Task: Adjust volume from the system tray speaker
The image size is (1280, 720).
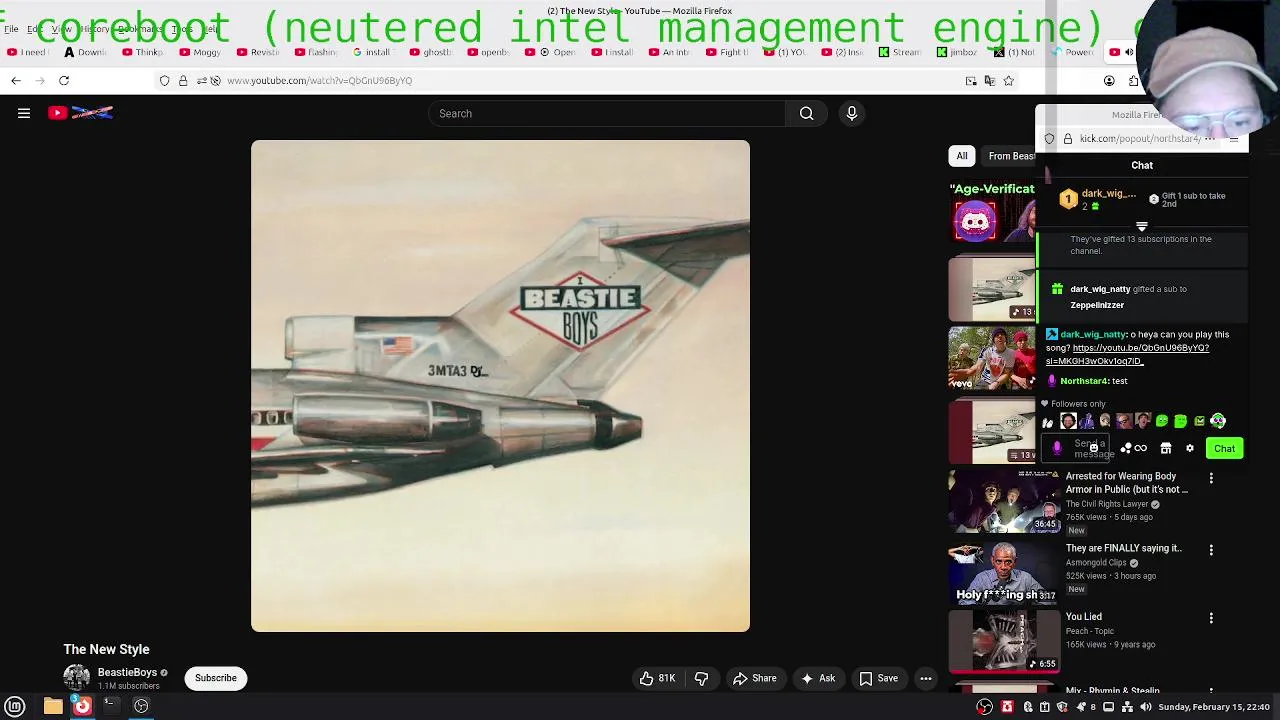Action: (x=1146, y=707)
